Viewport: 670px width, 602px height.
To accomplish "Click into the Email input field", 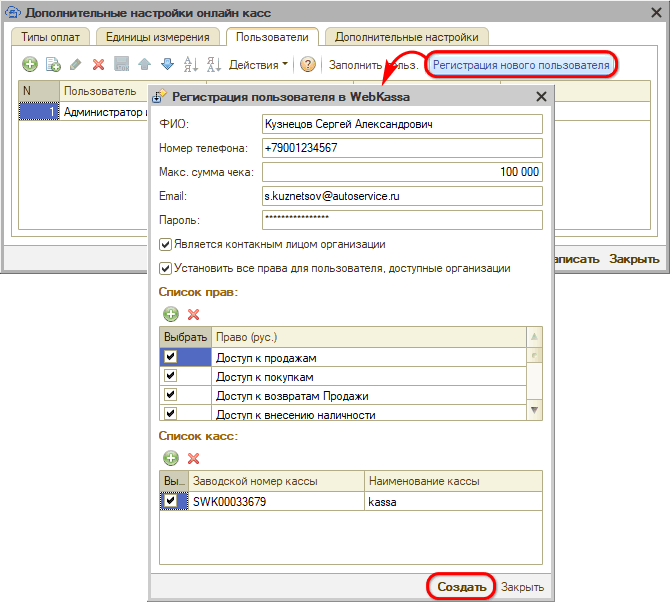I will tap(400, 196).
